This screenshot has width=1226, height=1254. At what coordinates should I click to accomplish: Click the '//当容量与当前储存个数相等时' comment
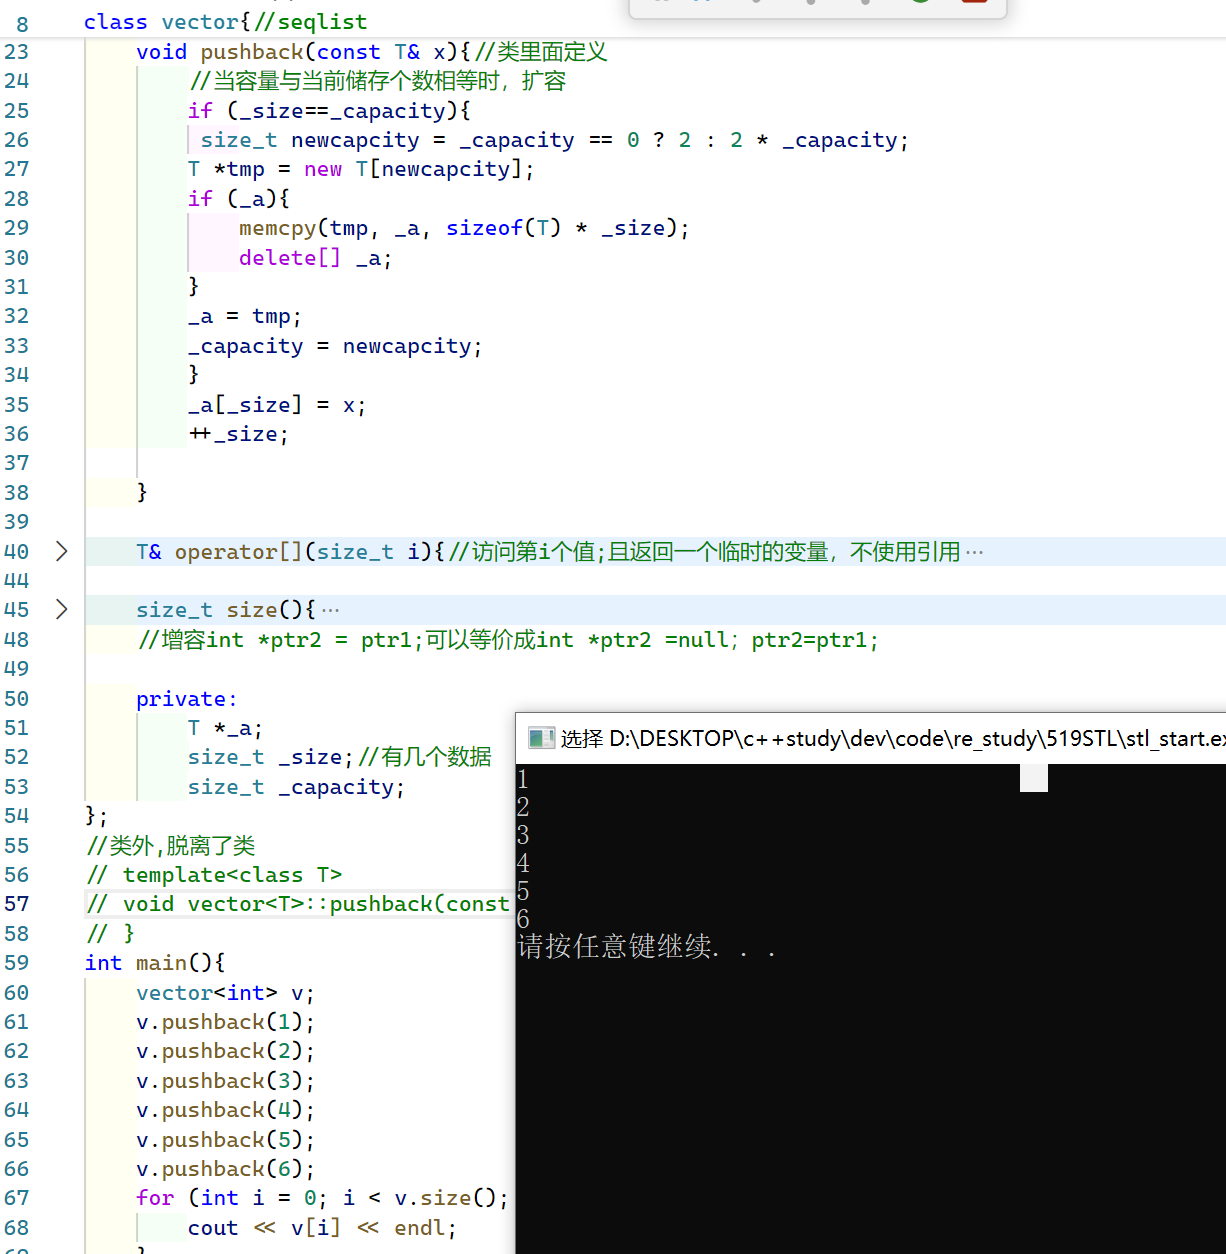378,81
